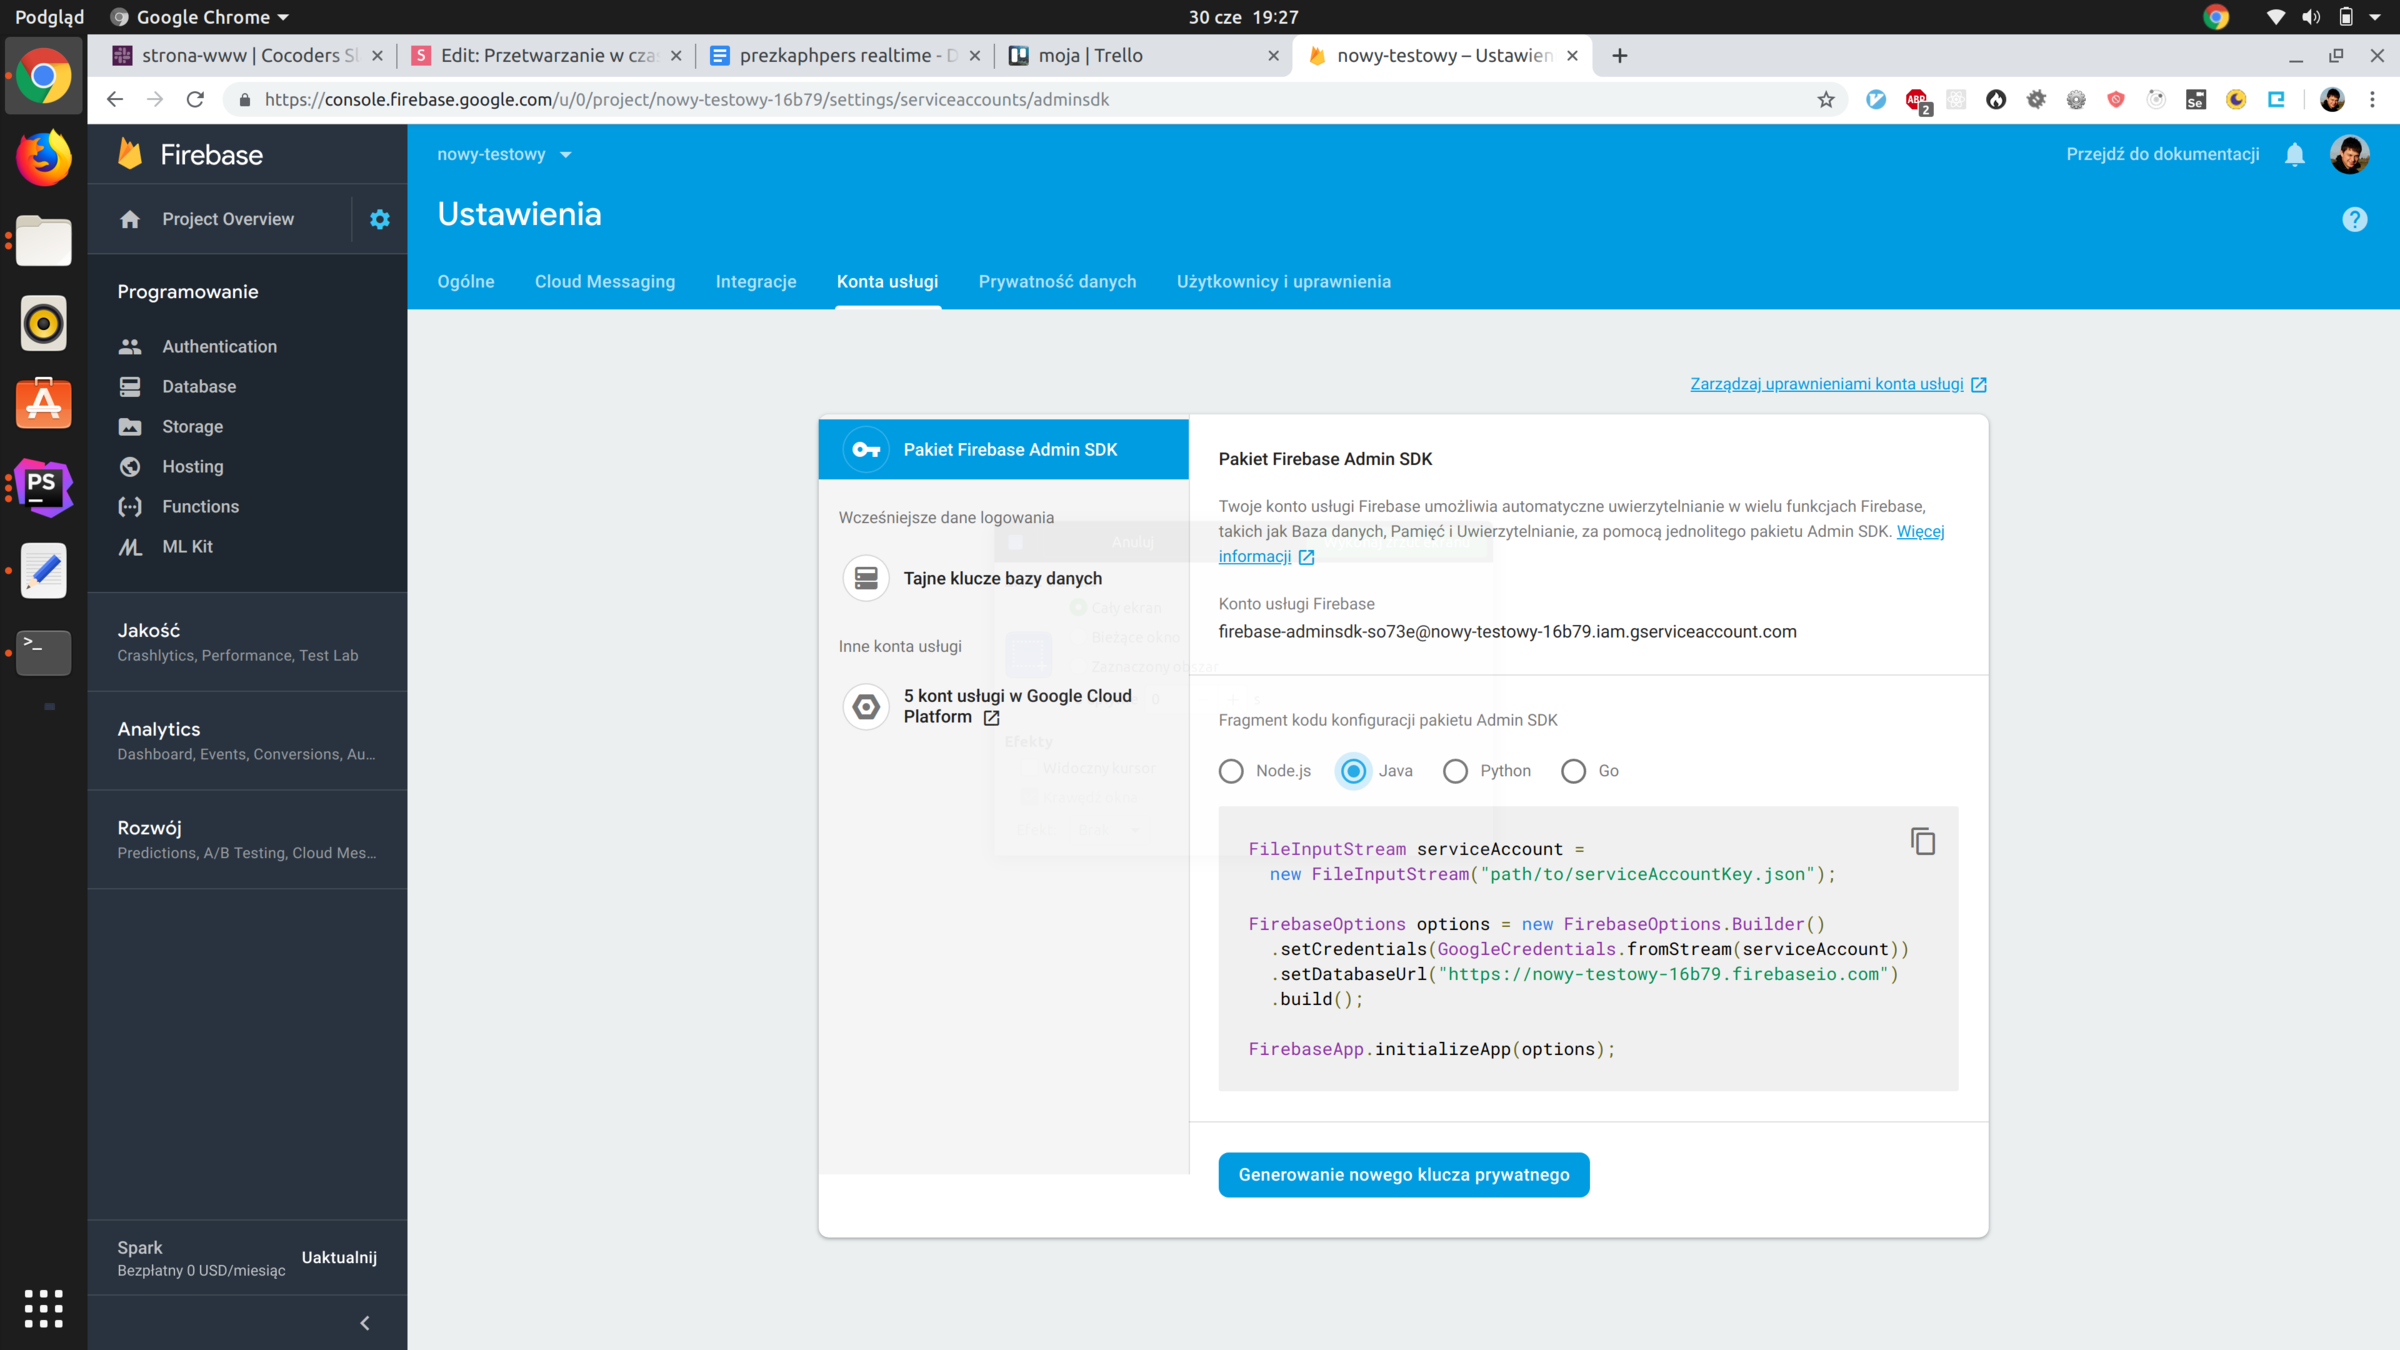Click Generowanie nowego klucza prywatnego button

(x=1403, y=1174)
